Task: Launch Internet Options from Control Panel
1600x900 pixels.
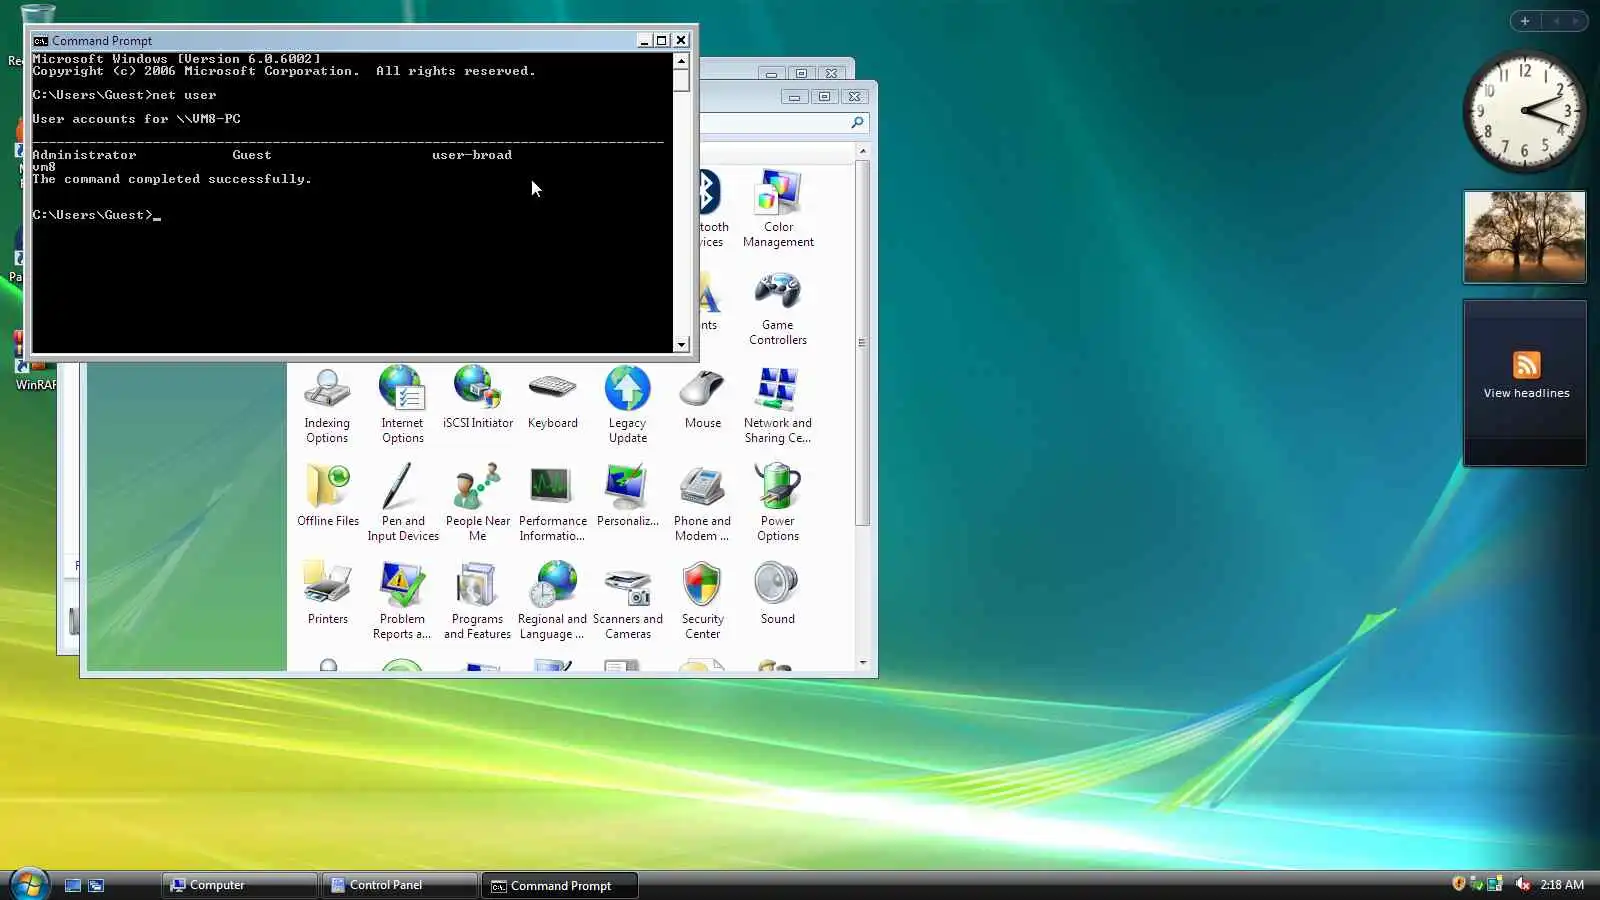Action: click(402, 405)
